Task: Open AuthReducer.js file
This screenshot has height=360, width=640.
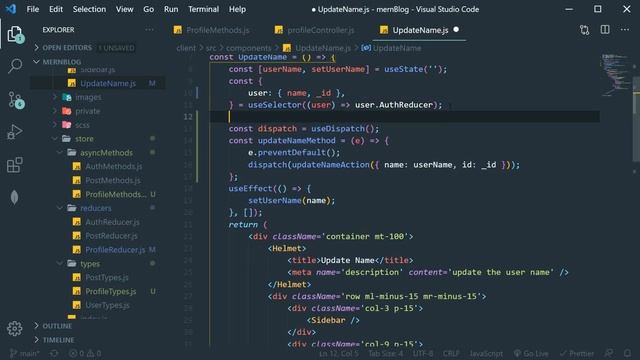Action: click(x=112, y=222)
